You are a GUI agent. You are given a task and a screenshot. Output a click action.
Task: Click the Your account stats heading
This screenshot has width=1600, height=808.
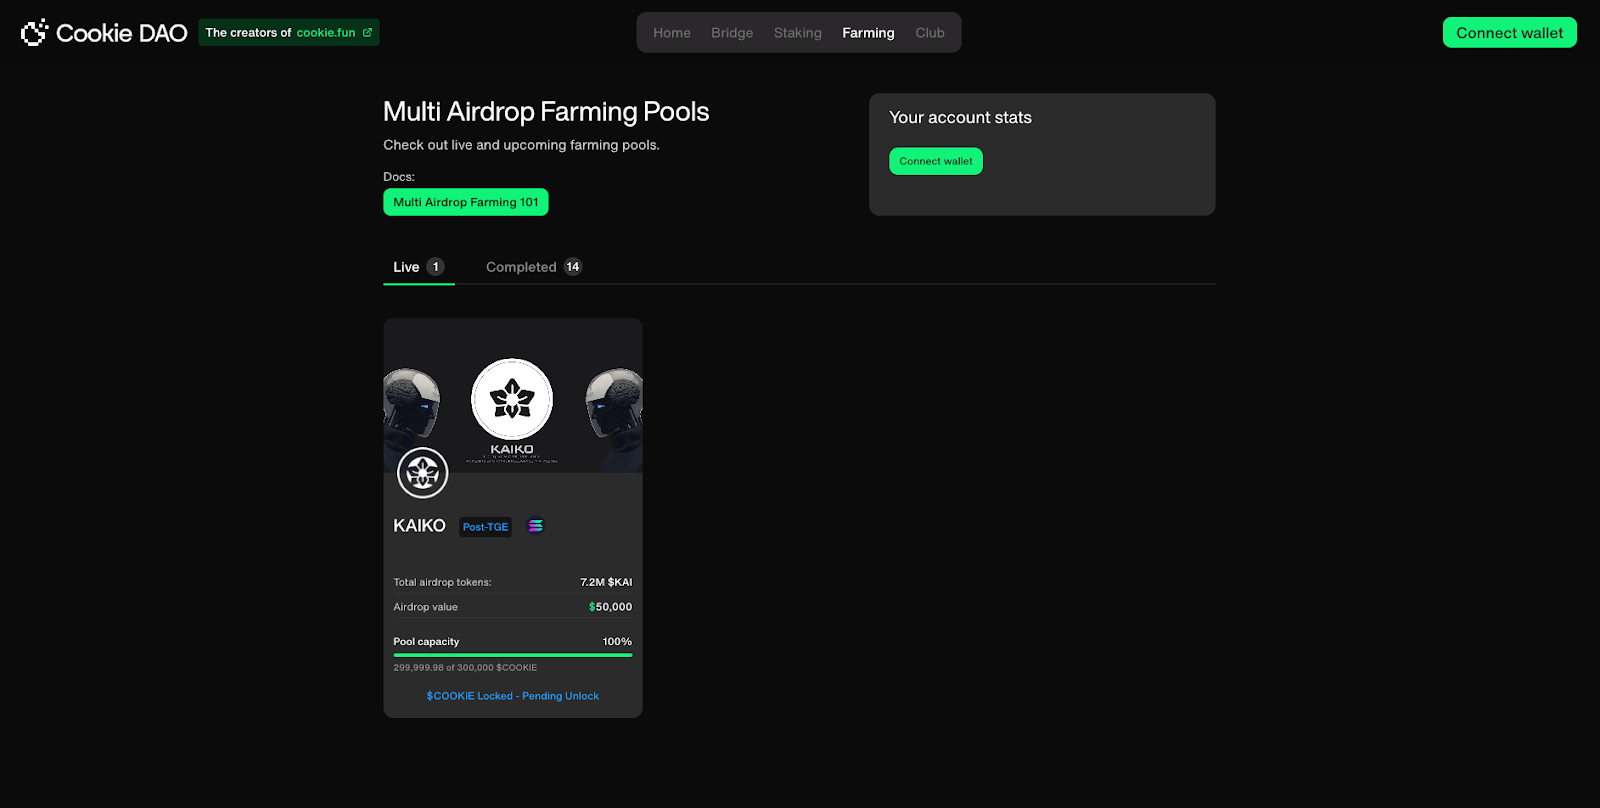click(960, 118)
